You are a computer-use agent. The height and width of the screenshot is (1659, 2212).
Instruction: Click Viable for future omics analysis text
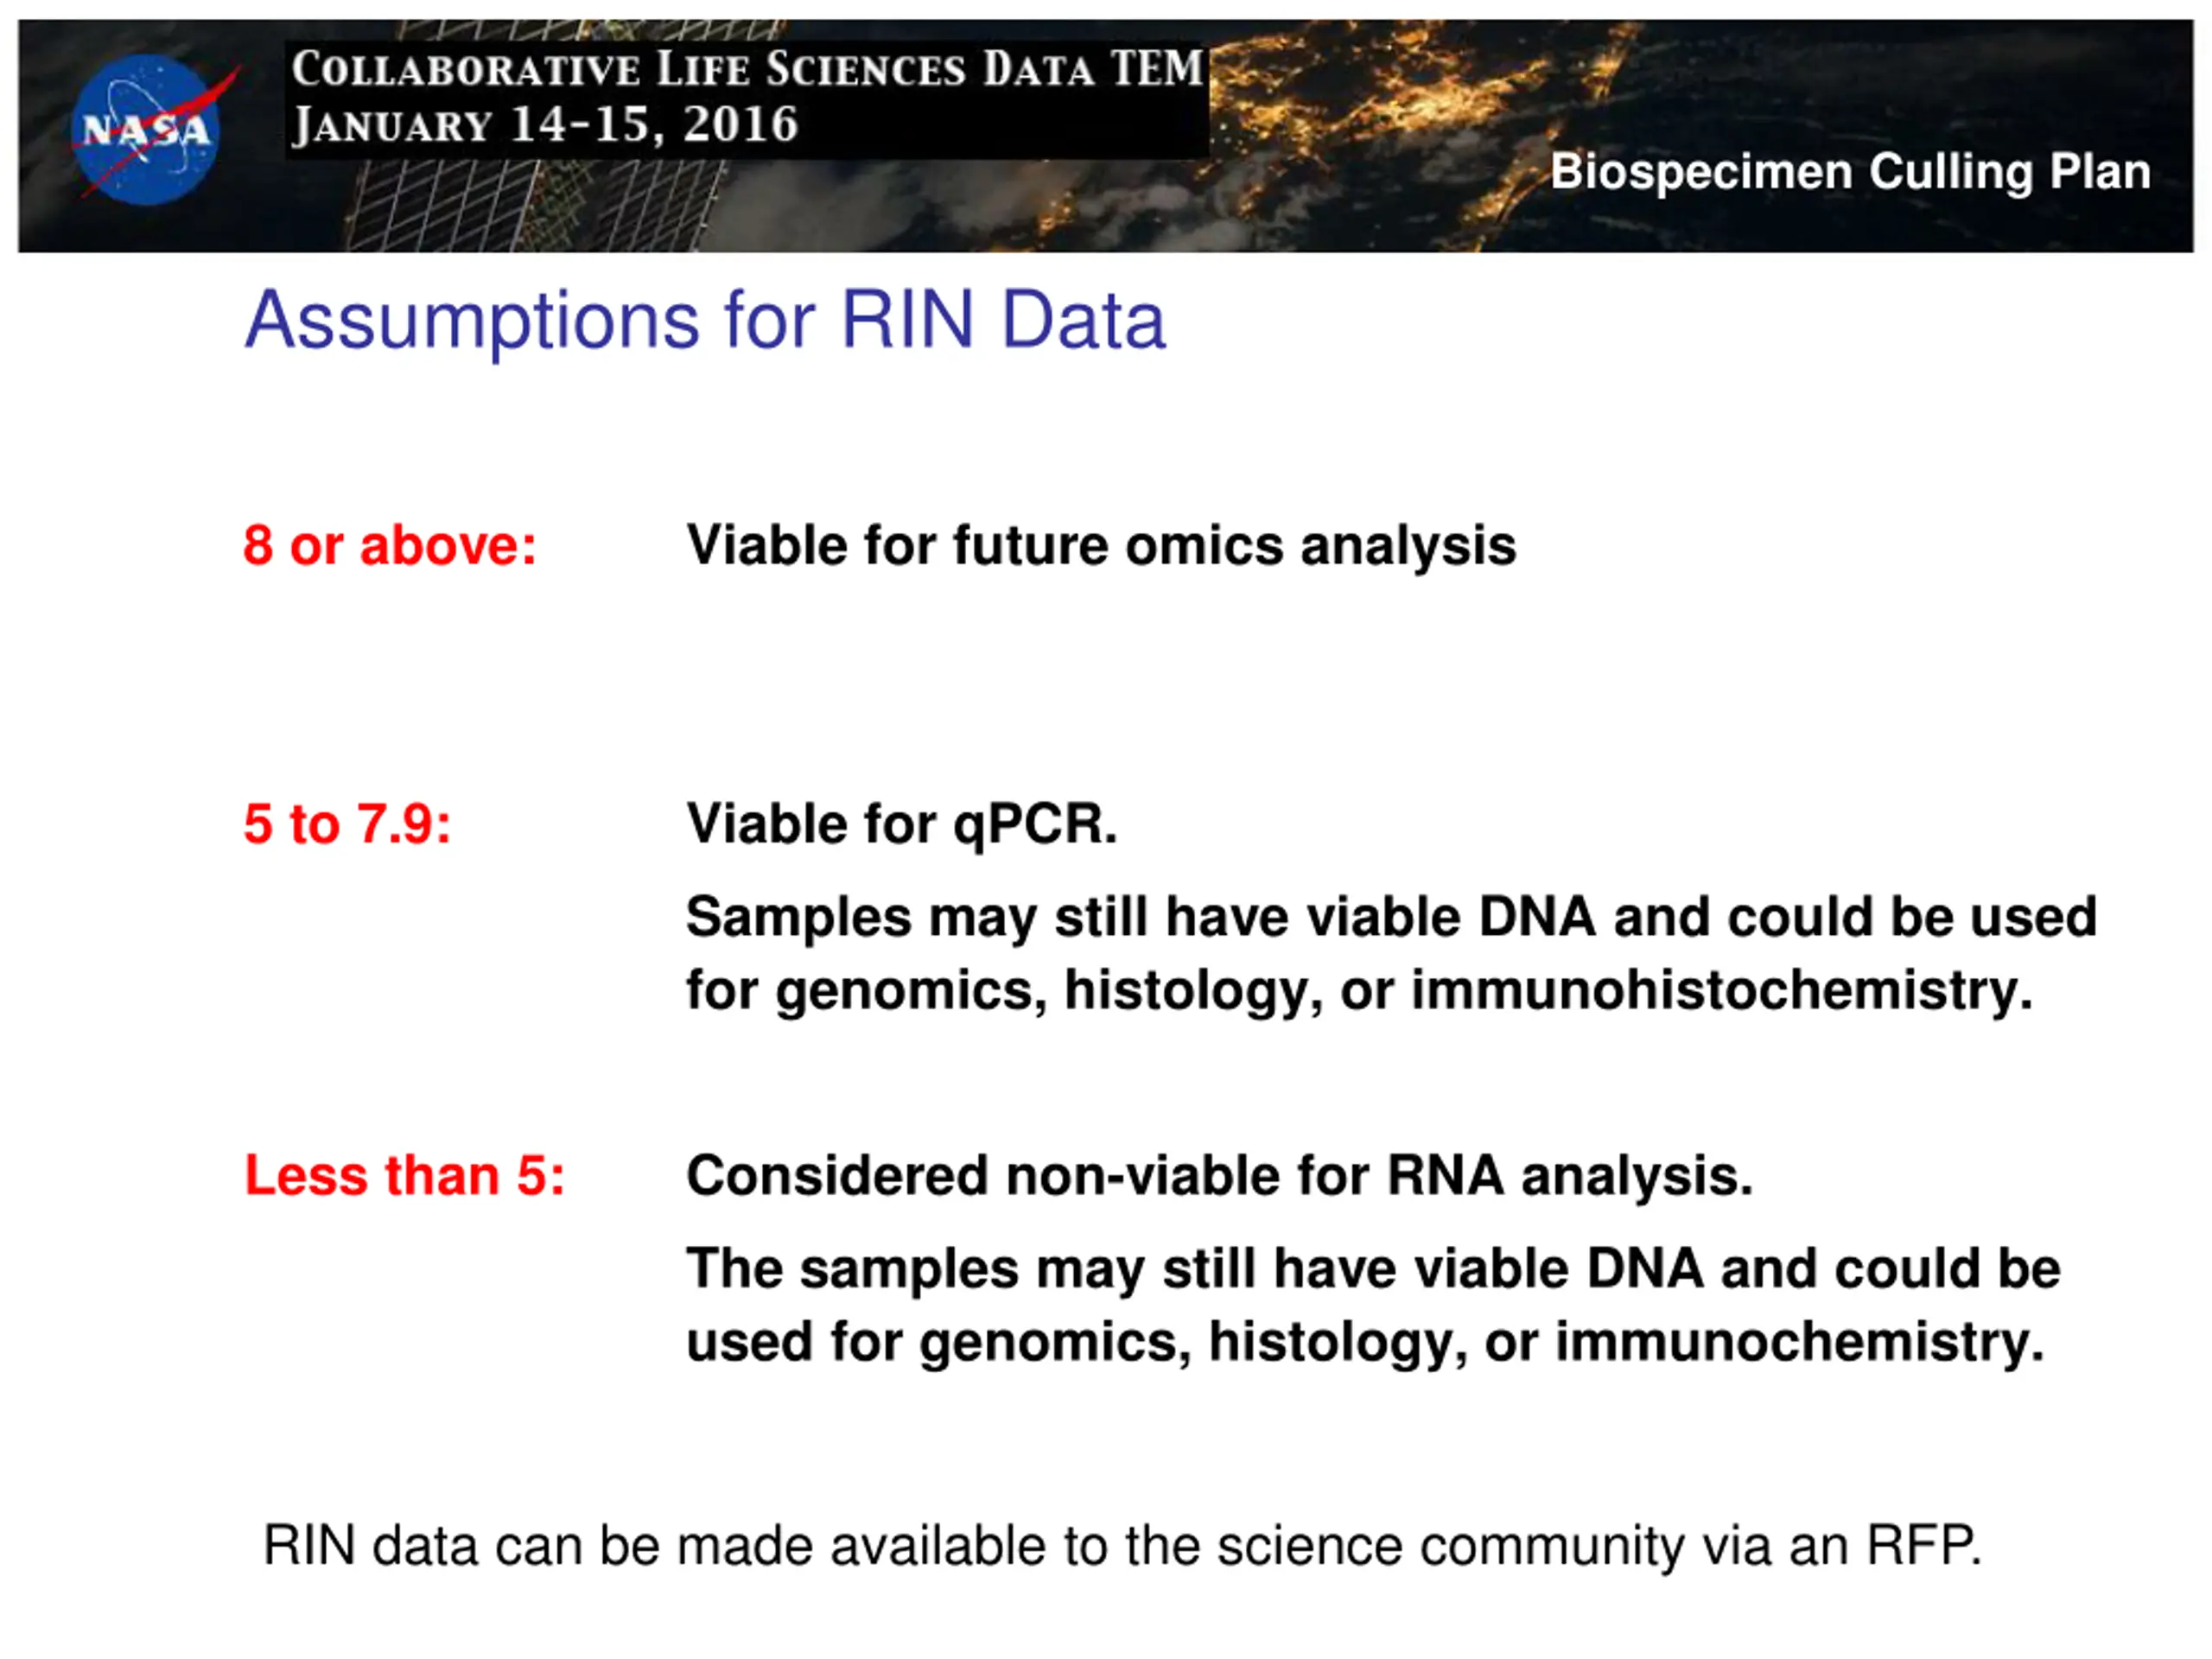(1101, 547)
